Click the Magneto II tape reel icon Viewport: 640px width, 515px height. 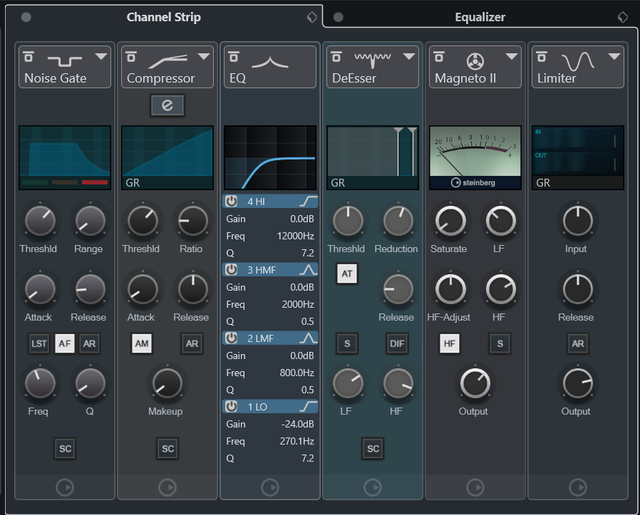pos(475,61)
